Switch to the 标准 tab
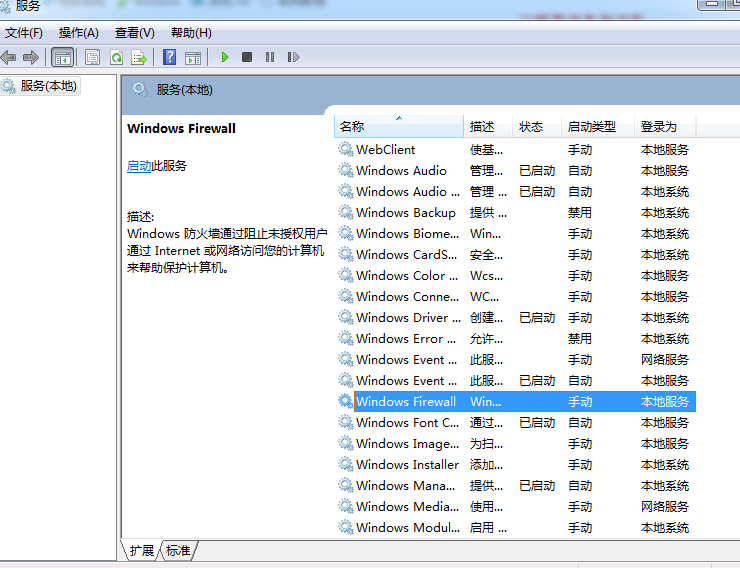Viewport: 740px width, 568px height. 178,551
